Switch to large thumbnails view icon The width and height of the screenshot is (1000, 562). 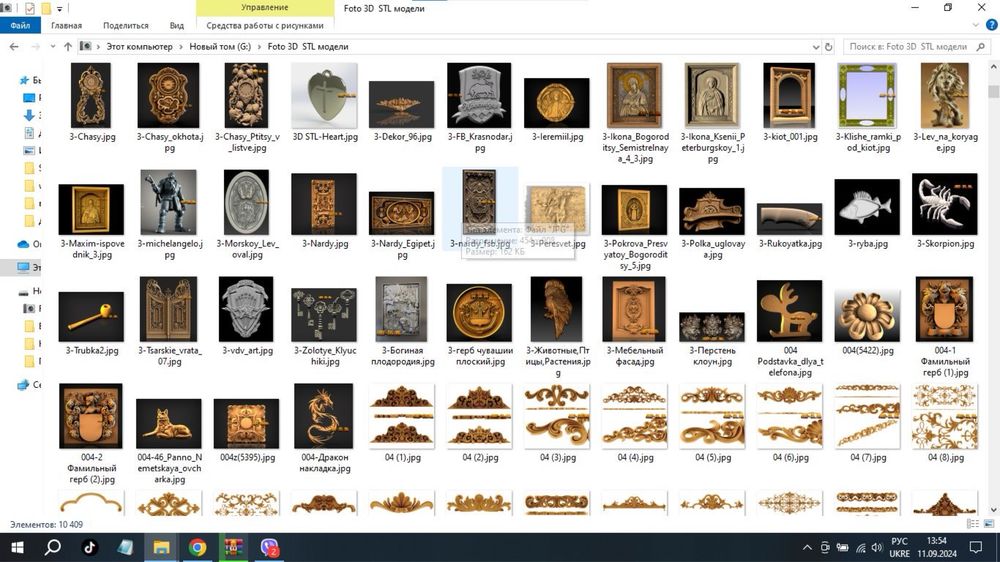989,524
